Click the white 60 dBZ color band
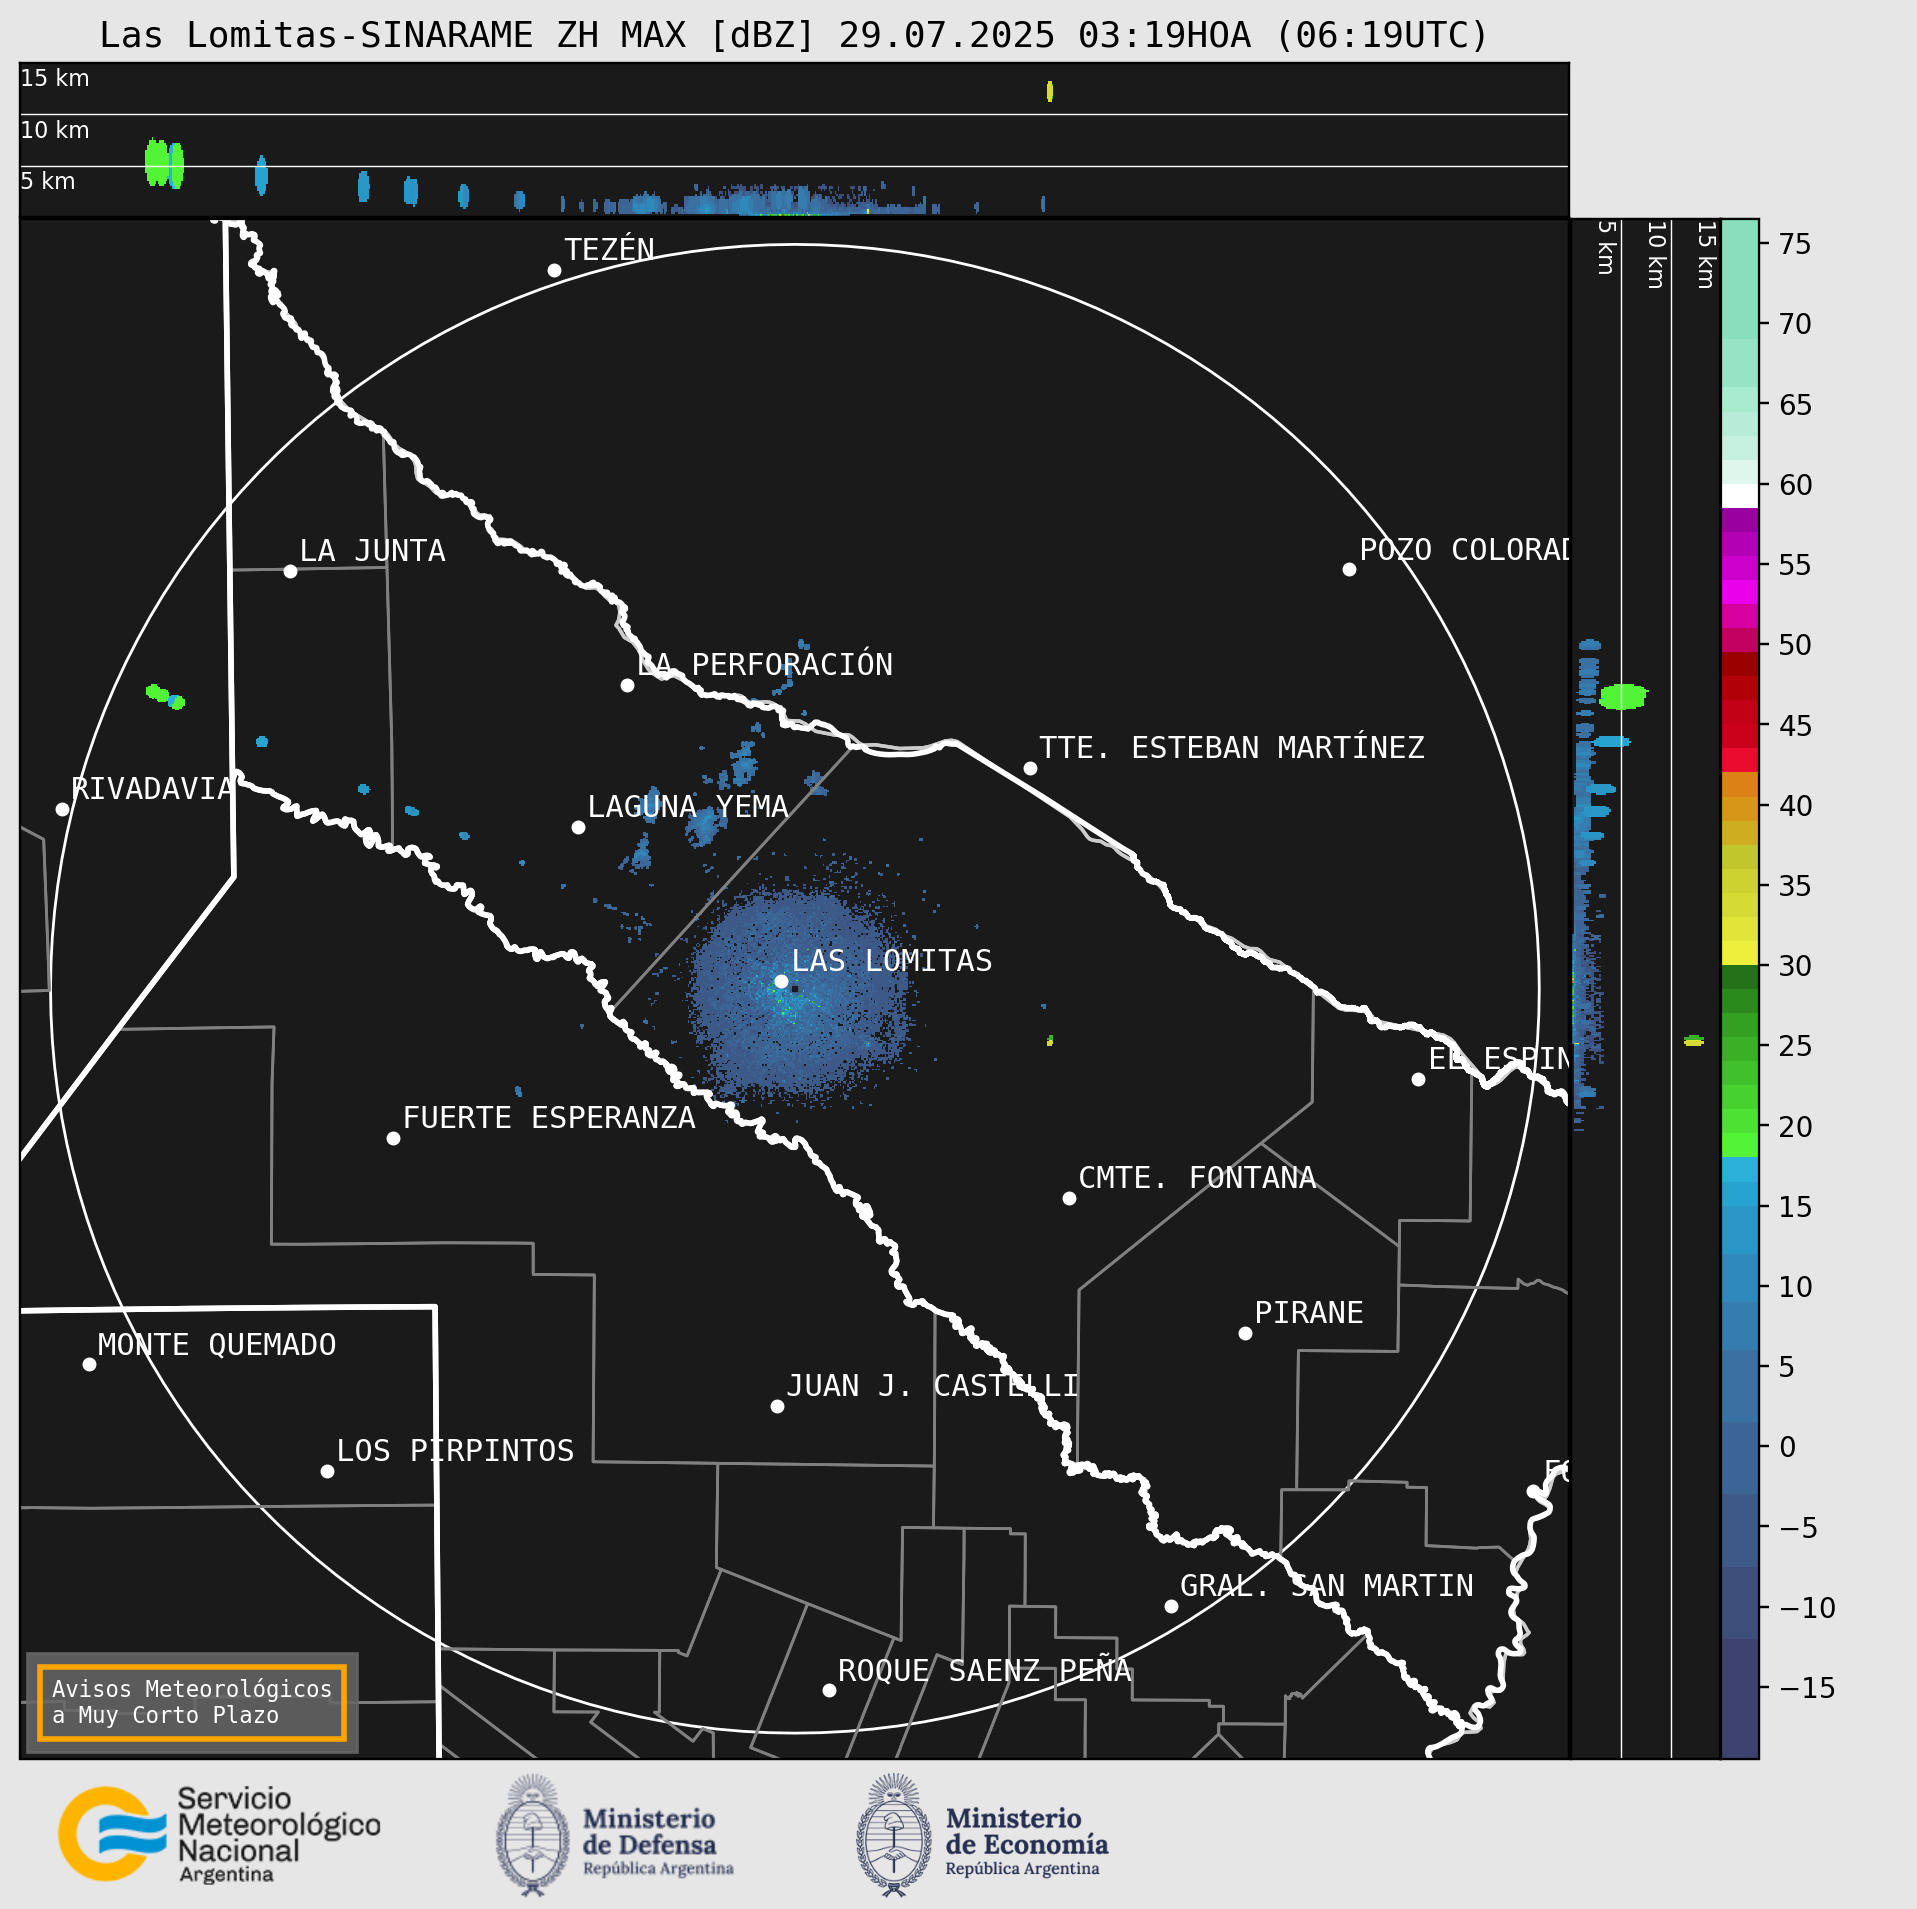1917x1909 pixels. tap(1739, 496)
